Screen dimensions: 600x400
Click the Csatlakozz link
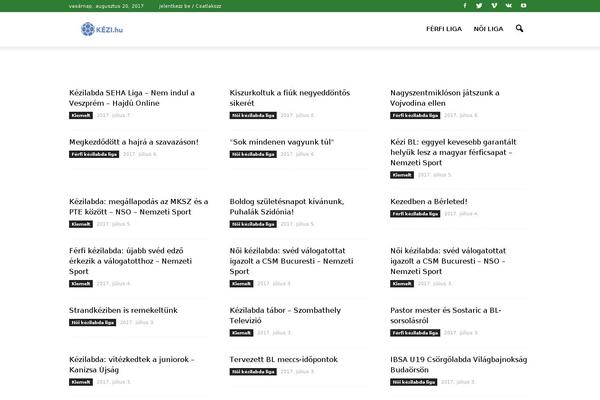click(x=208, y=6)
